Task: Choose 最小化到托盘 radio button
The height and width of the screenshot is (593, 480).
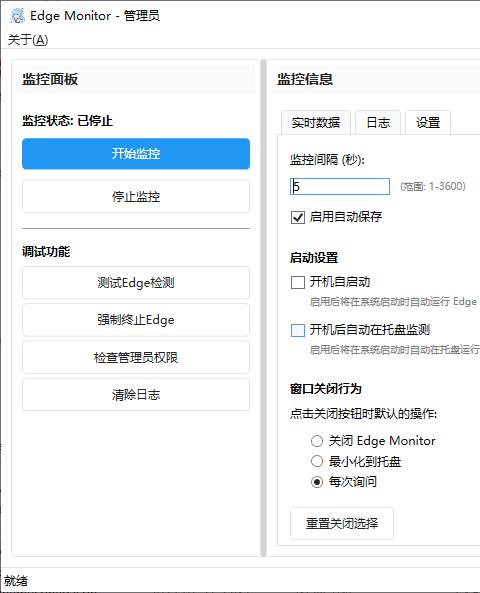Action: click(317, 461)
